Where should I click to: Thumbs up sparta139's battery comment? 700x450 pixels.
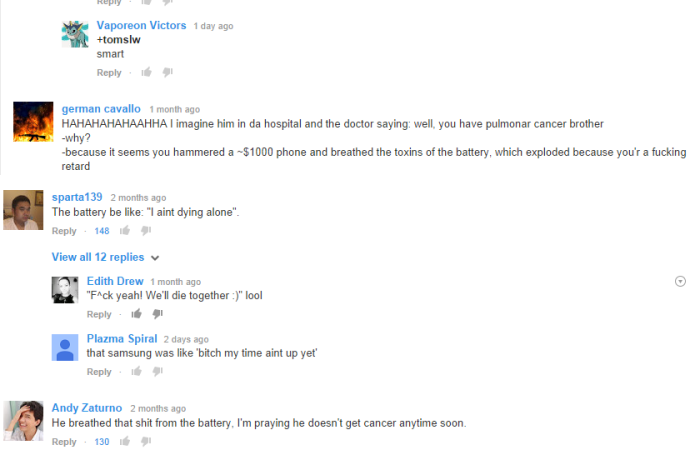point(125,230)
